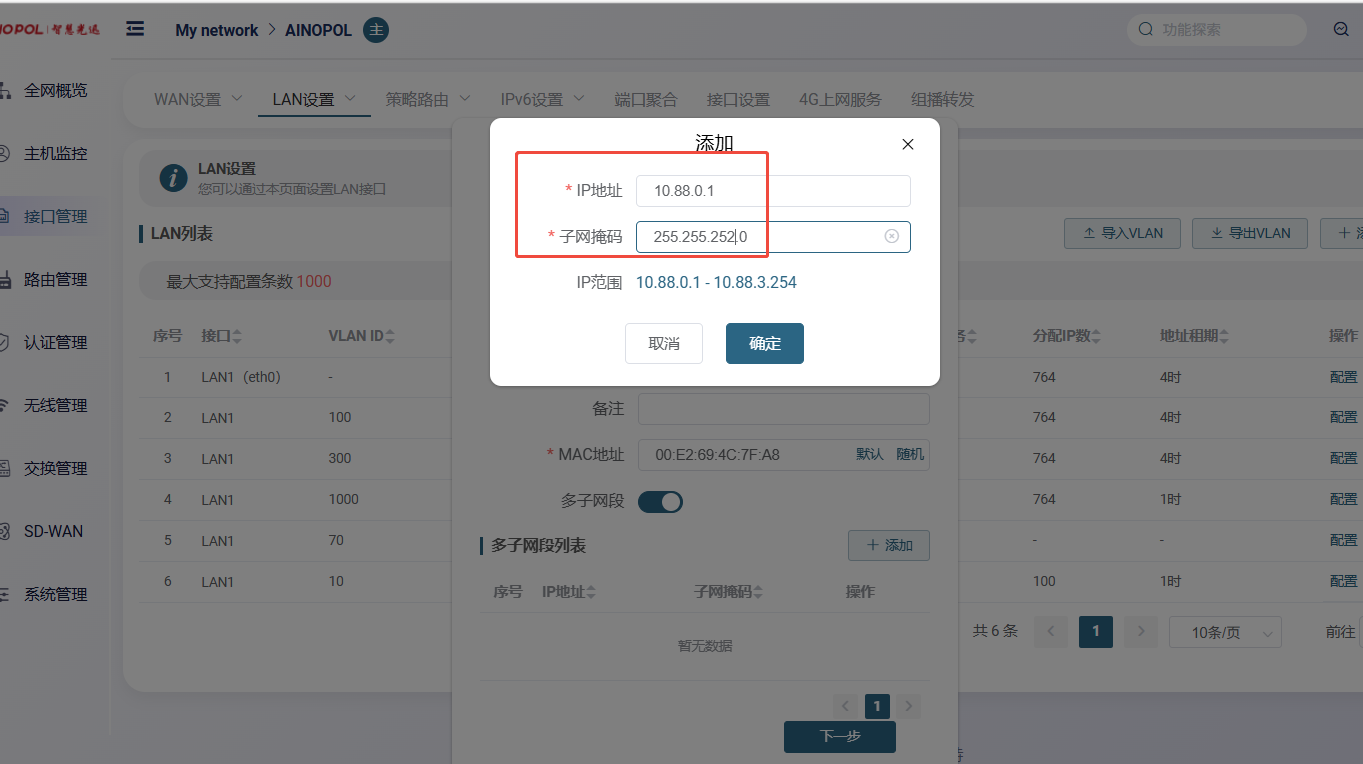Open 无线管理 sidebar item
The image size is (1363, 764).
coord(55,406)
